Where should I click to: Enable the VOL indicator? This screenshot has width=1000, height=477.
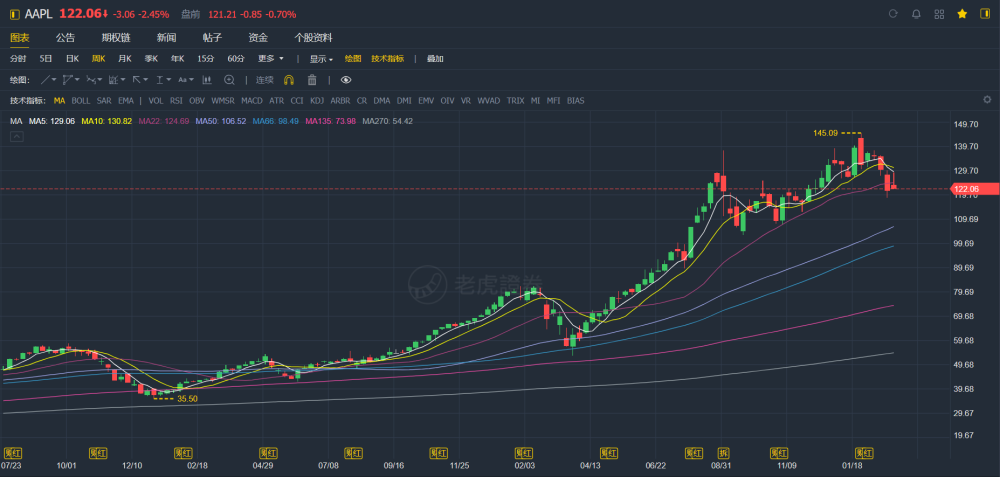point(156,100)
